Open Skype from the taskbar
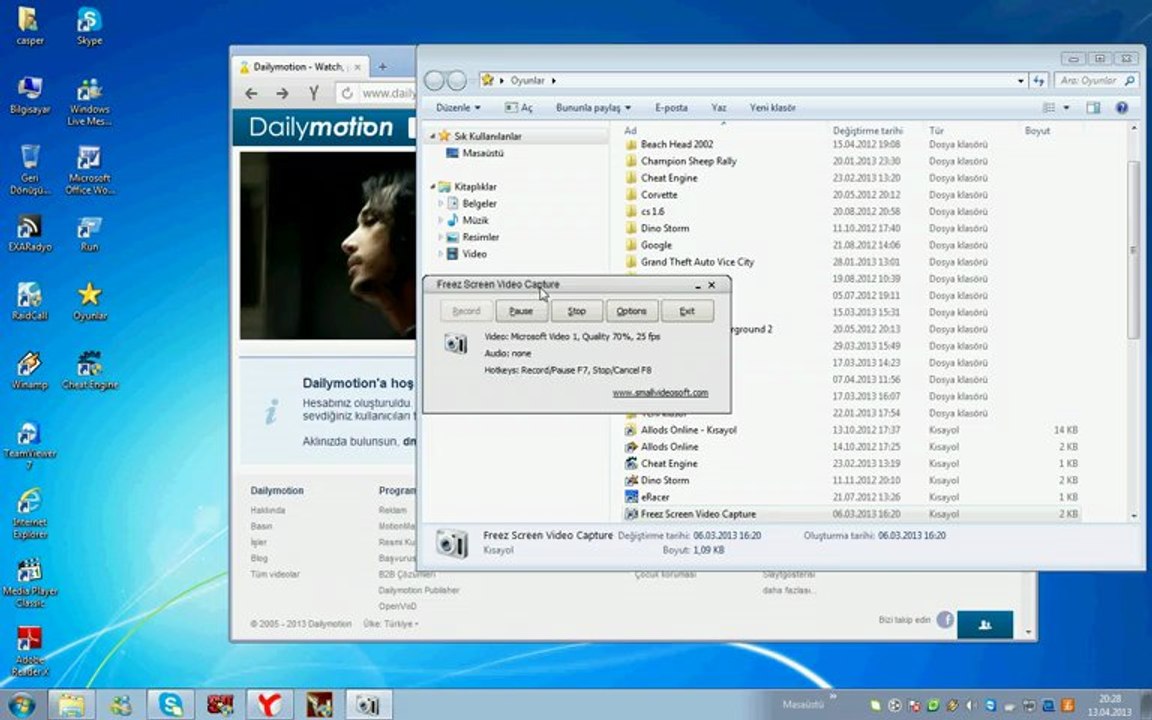Image resolution: width=1152 pixels, height=720 pixels. coord(170,705)
